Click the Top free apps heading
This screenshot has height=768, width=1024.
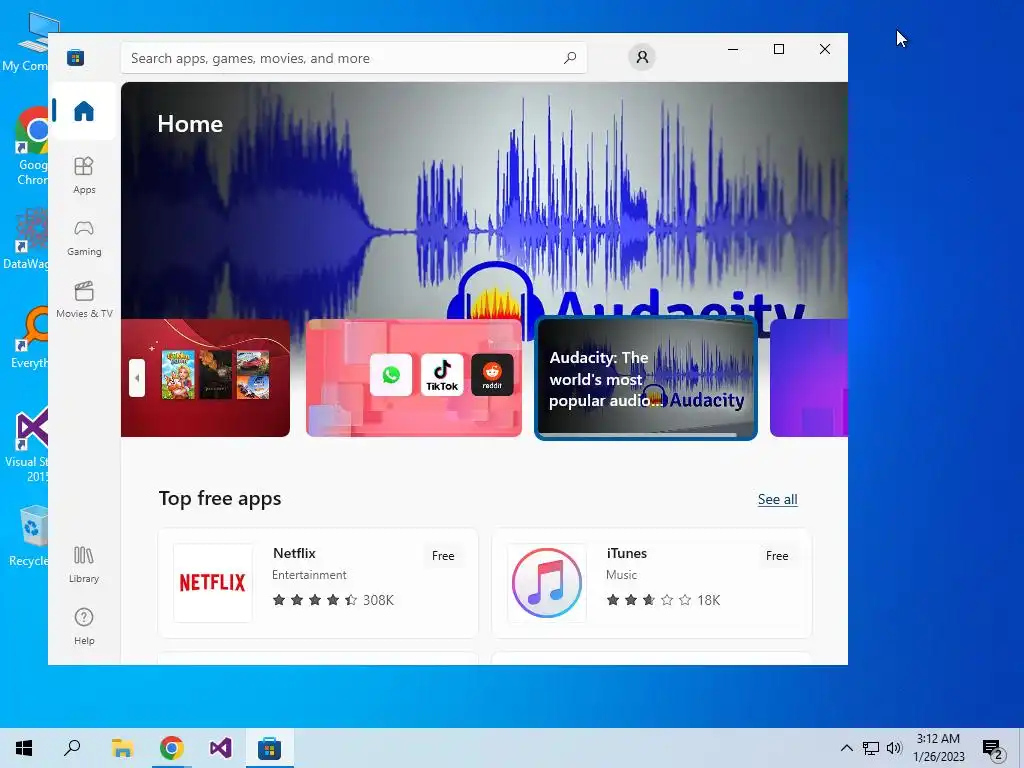click(219, 499)
